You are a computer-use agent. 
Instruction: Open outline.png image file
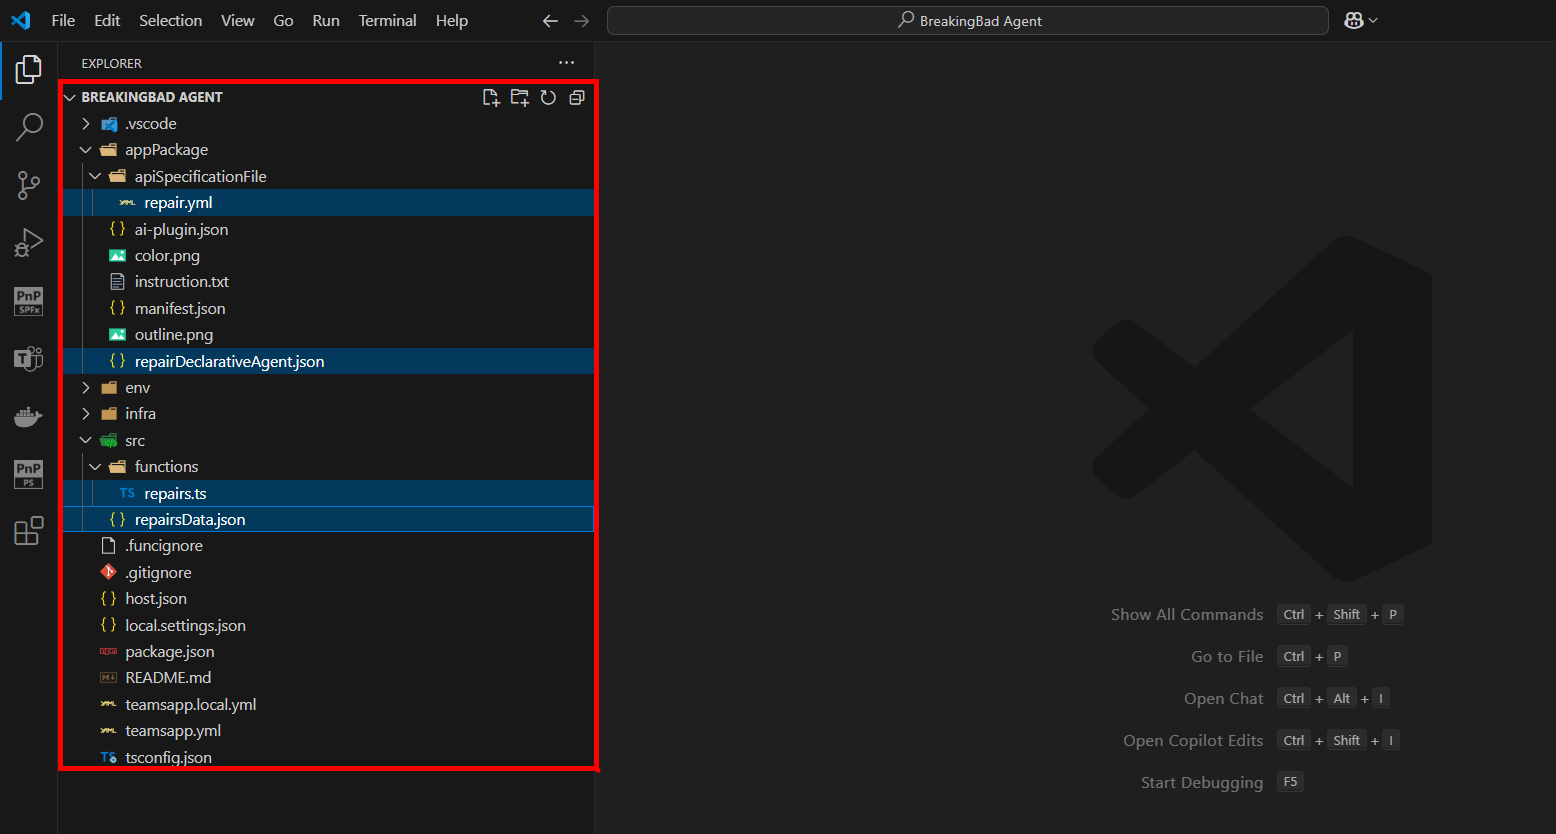point(329,335)
